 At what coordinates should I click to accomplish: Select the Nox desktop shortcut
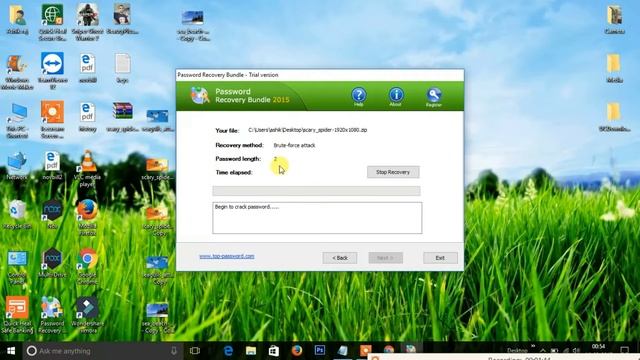[52, 215]
